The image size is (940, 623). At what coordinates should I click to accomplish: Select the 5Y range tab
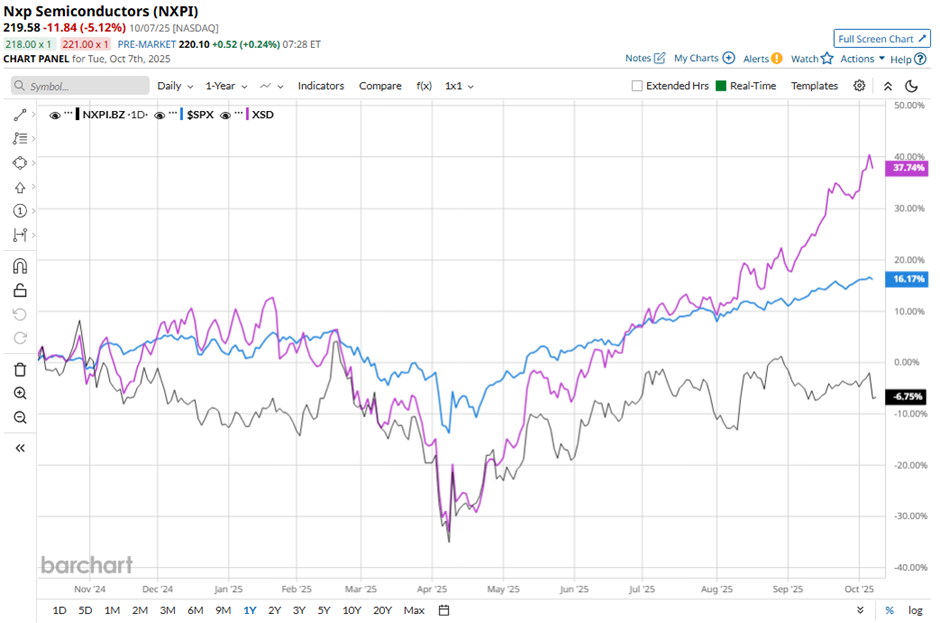click(x=323, y=610)
